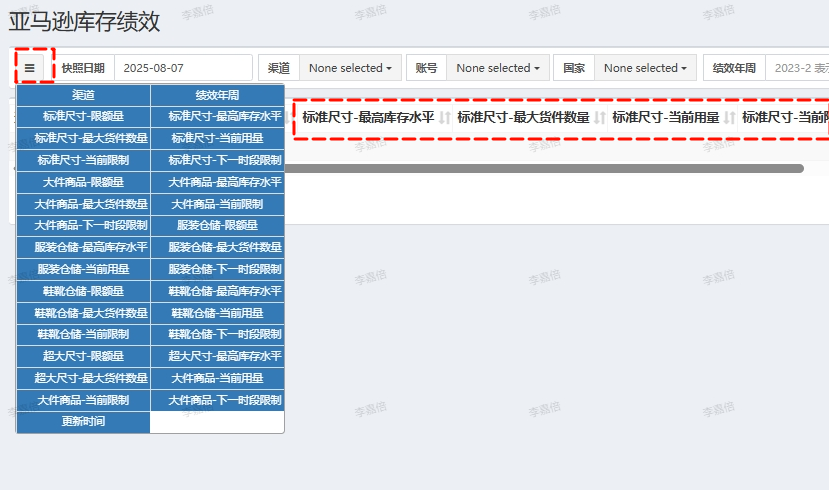
Task: Toggle 标准尺寸-当前用量 in the column menu
Action: tap(217, 138)
